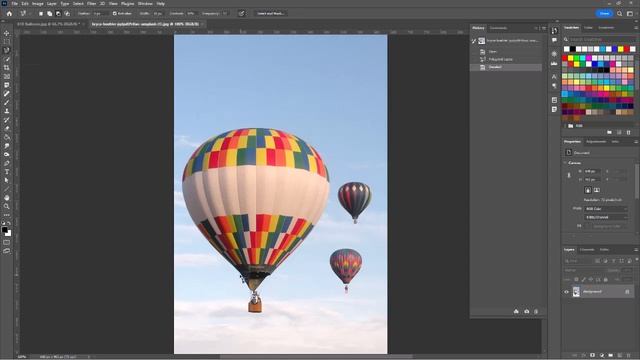Open the bit depth dropdown
Screen dimensions: 640x360
click(605, 217)
